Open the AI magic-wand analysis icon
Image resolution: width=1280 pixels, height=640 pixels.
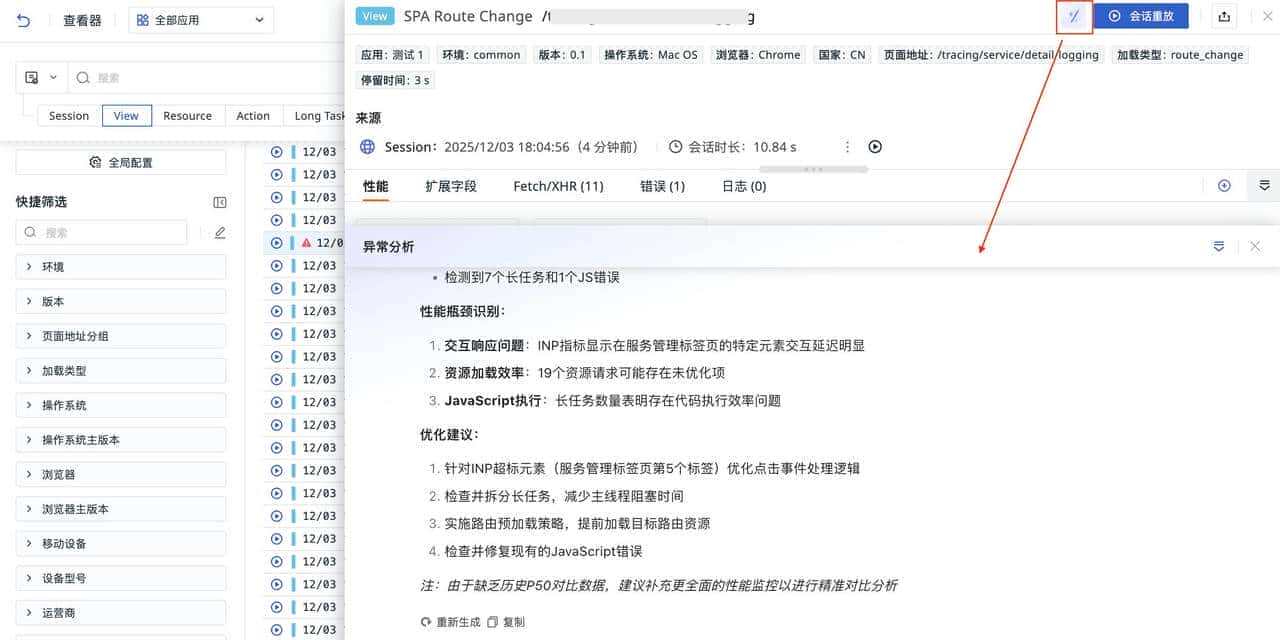pyautogui.click(x=1073, y=16)
